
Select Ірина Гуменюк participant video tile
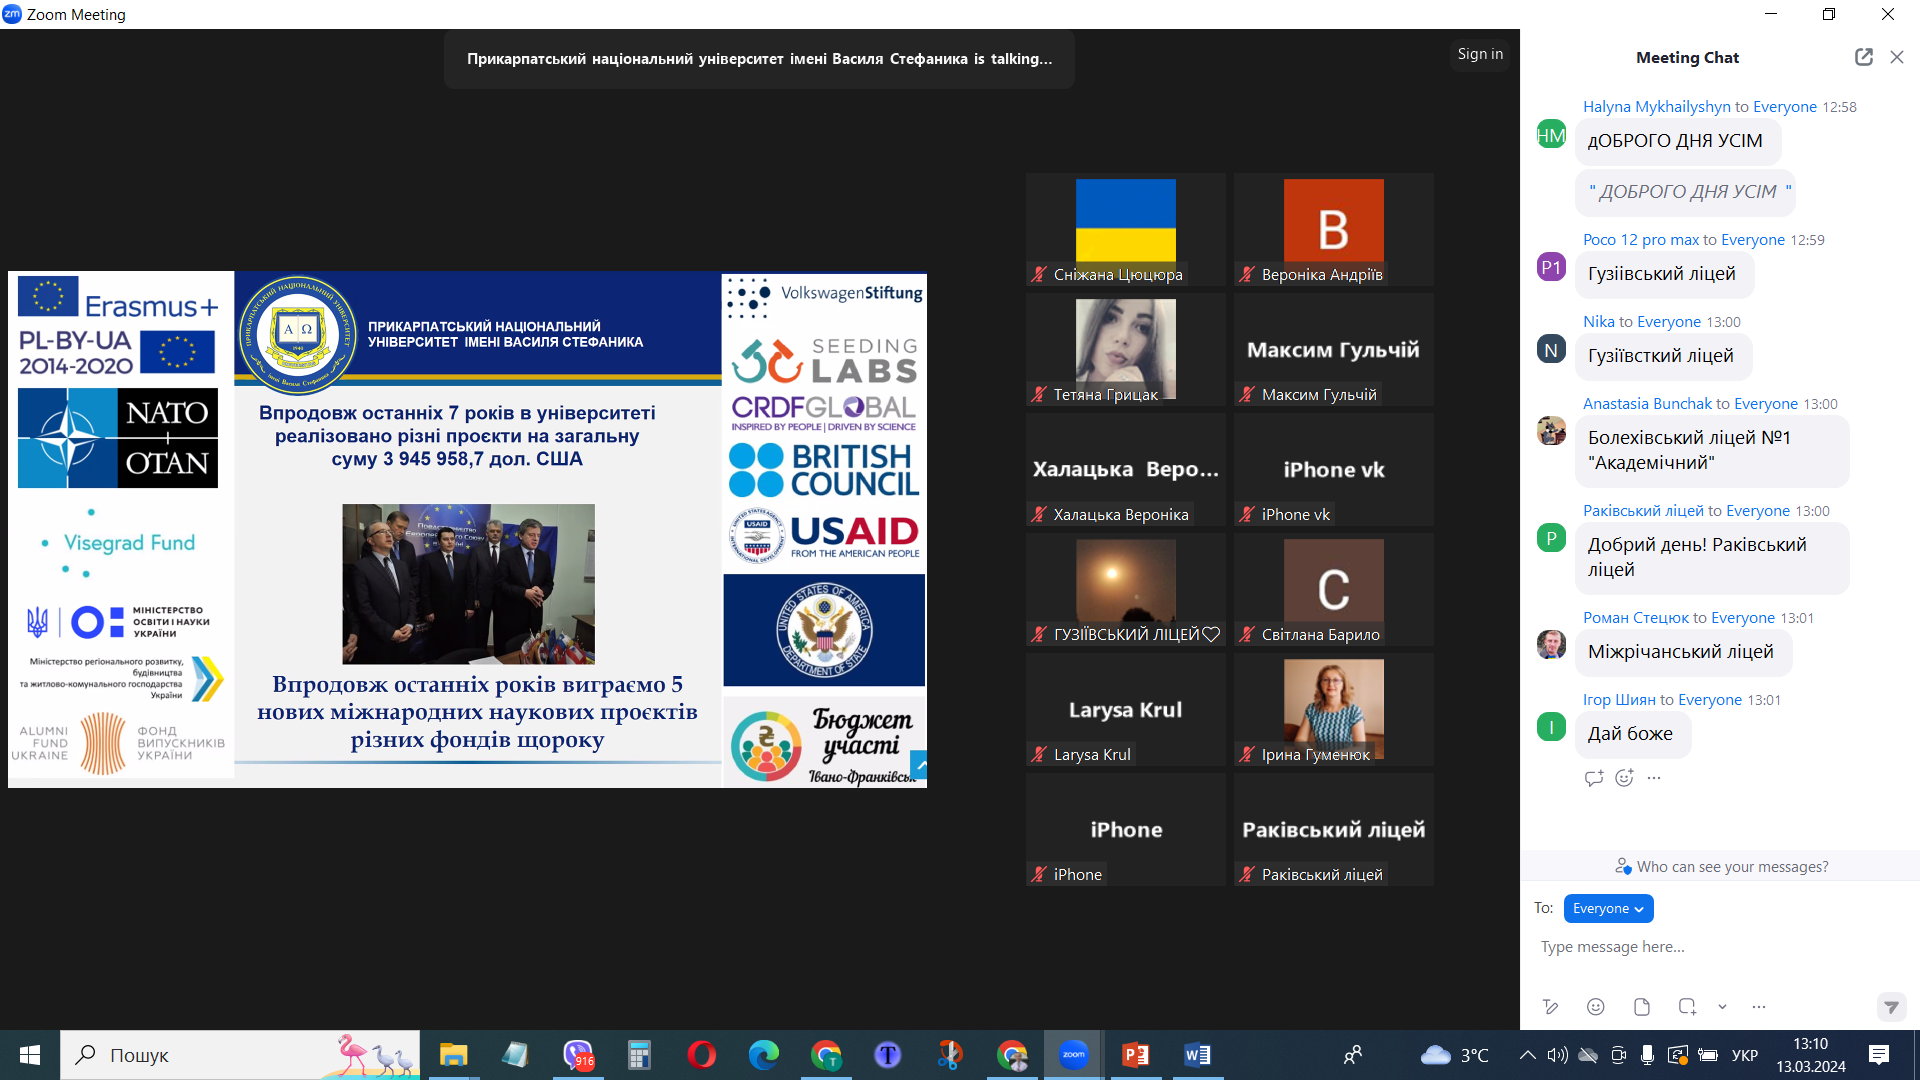[x=1333, y=710]
